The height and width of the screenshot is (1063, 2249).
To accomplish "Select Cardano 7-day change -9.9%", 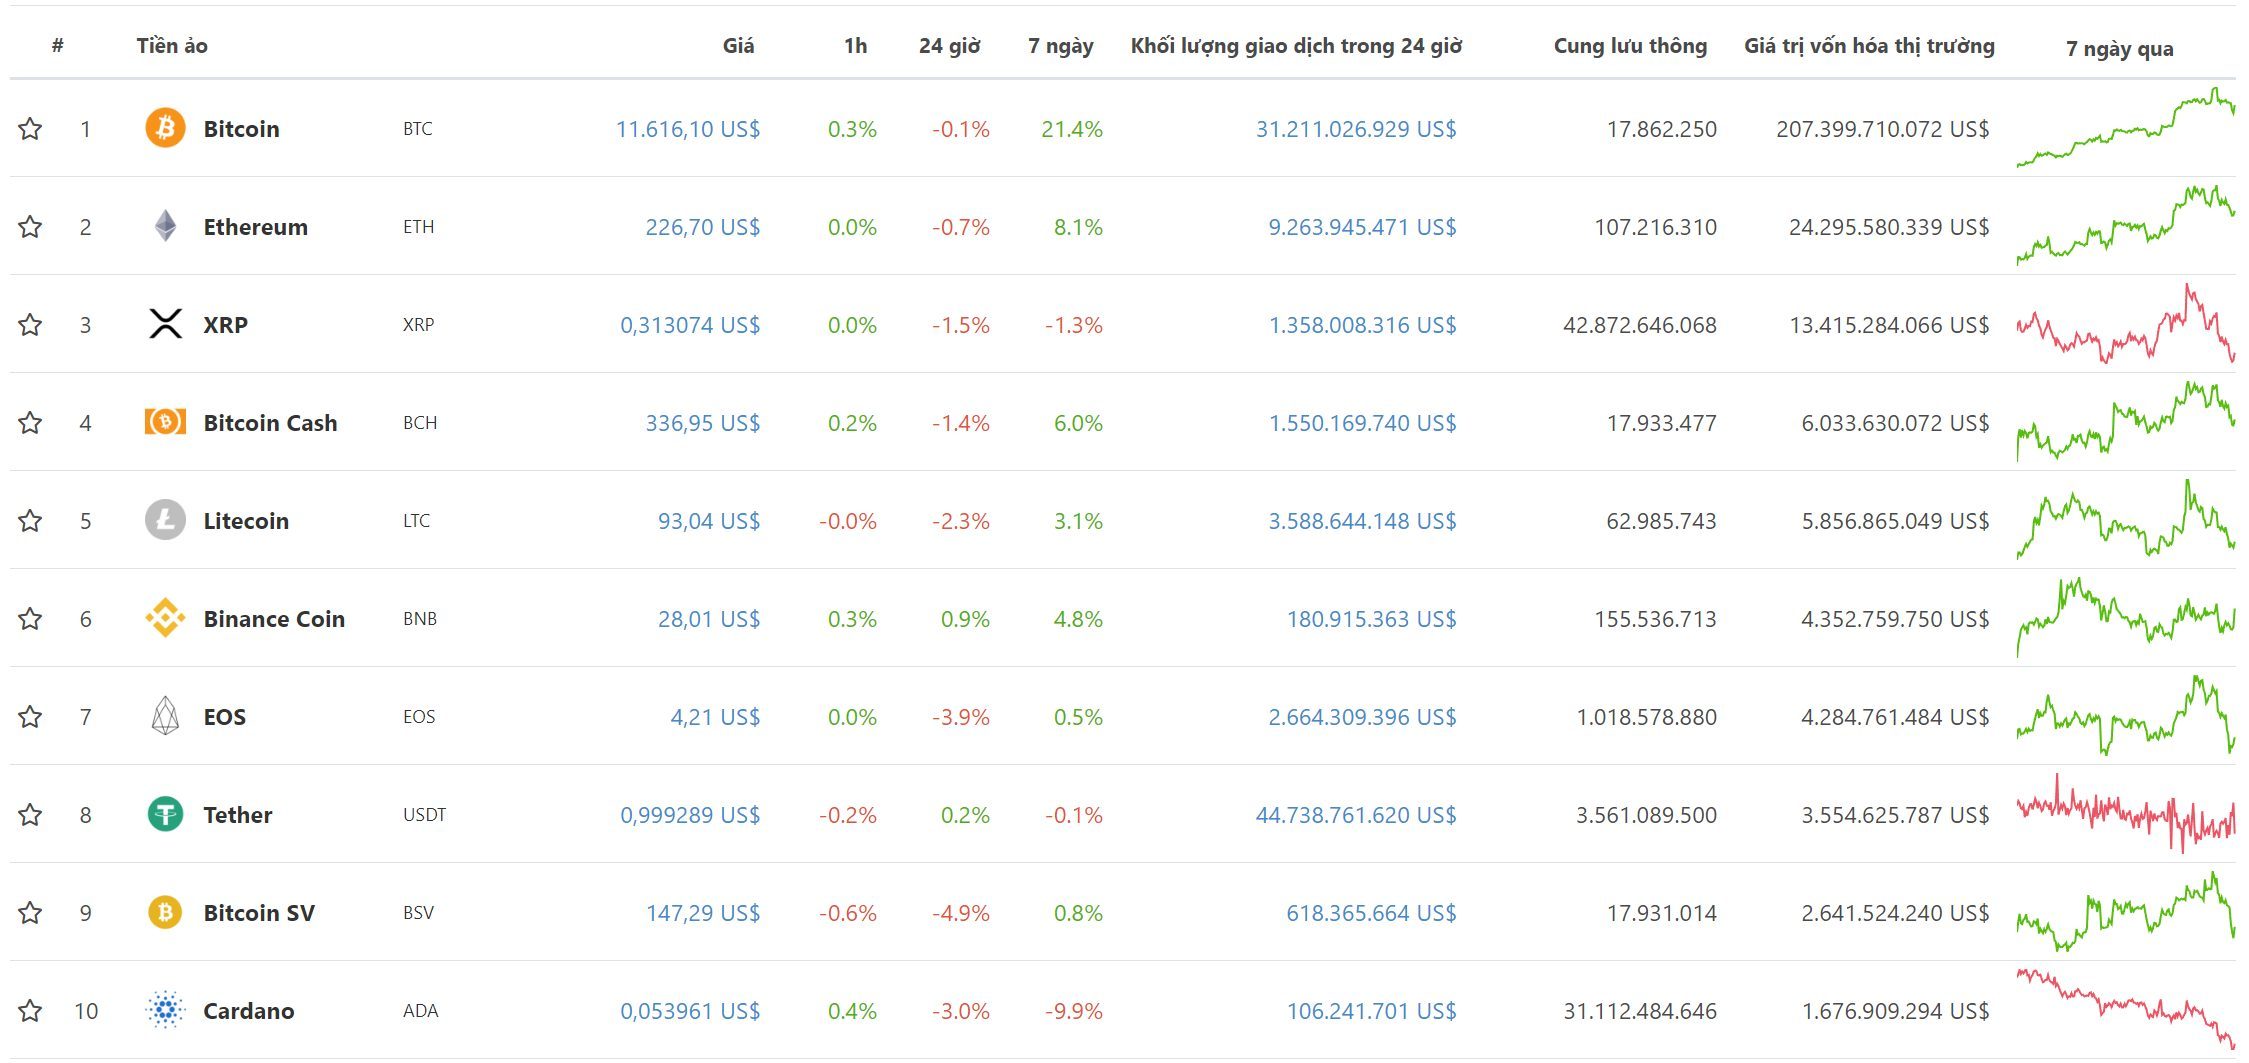I will coord(1073,1010).
